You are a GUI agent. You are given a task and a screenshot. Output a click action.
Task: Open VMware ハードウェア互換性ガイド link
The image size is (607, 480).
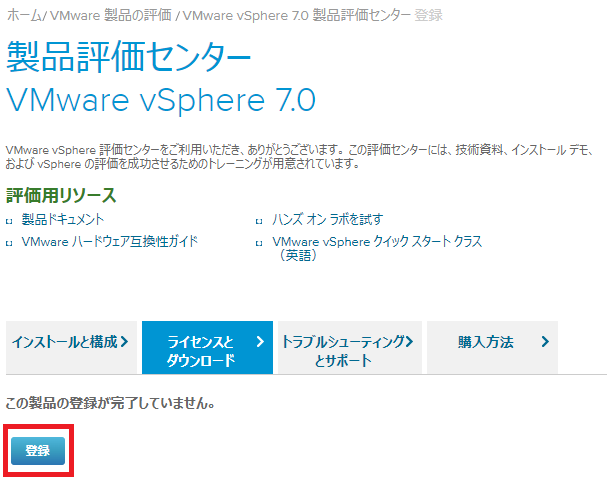(x=110, y=242)
